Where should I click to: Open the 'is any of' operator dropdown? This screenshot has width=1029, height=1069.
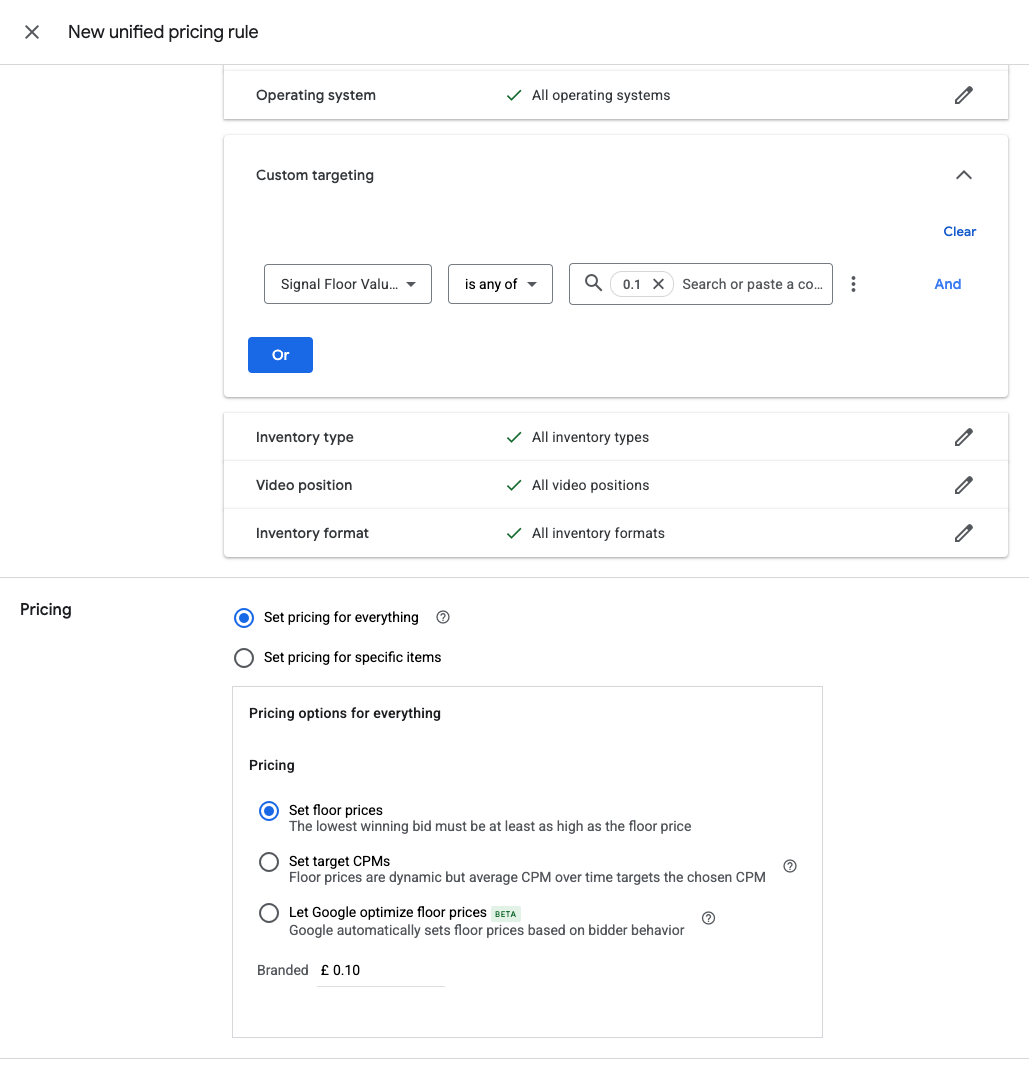500,284
